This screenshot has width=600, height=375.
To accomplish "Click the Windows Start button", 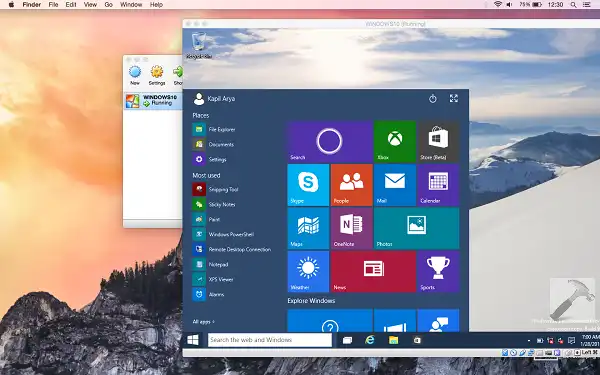I will click(193, 340).
